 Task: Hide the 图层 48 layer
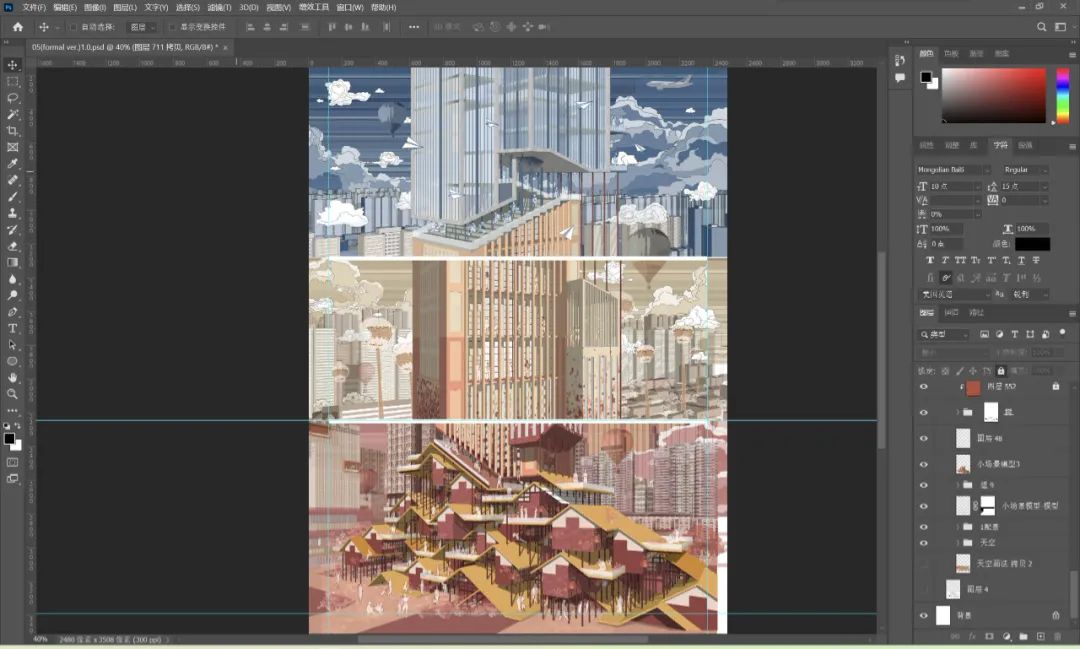tap(924, 438)
